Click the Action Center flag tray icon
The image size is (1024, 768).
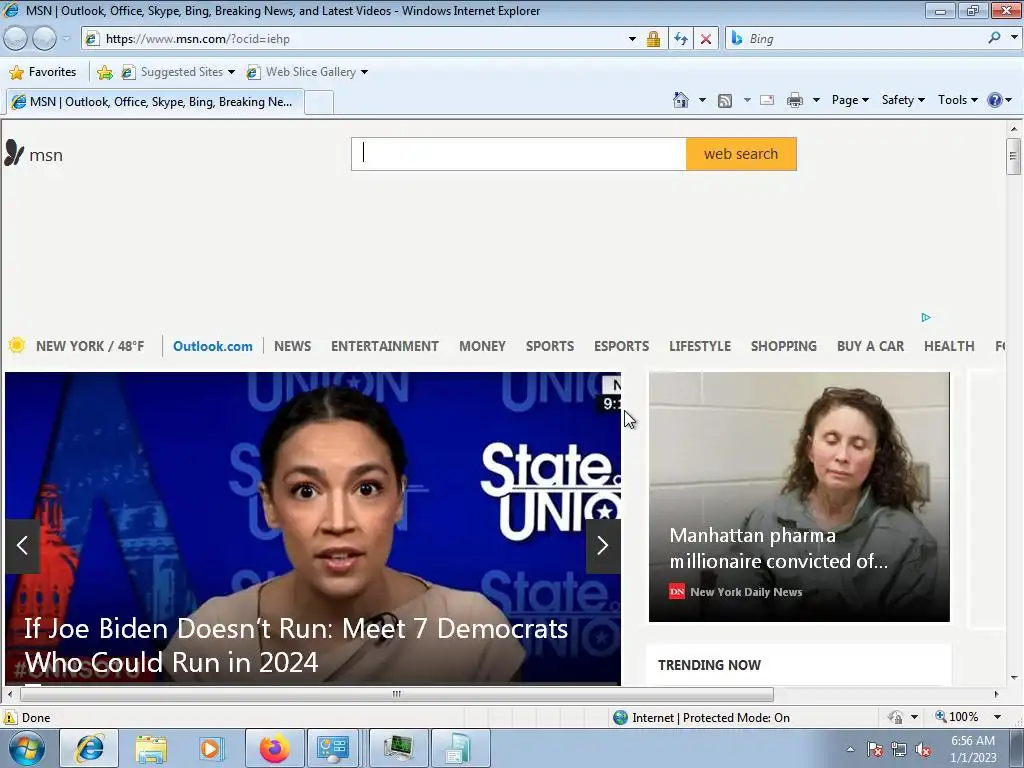[875, 749]
